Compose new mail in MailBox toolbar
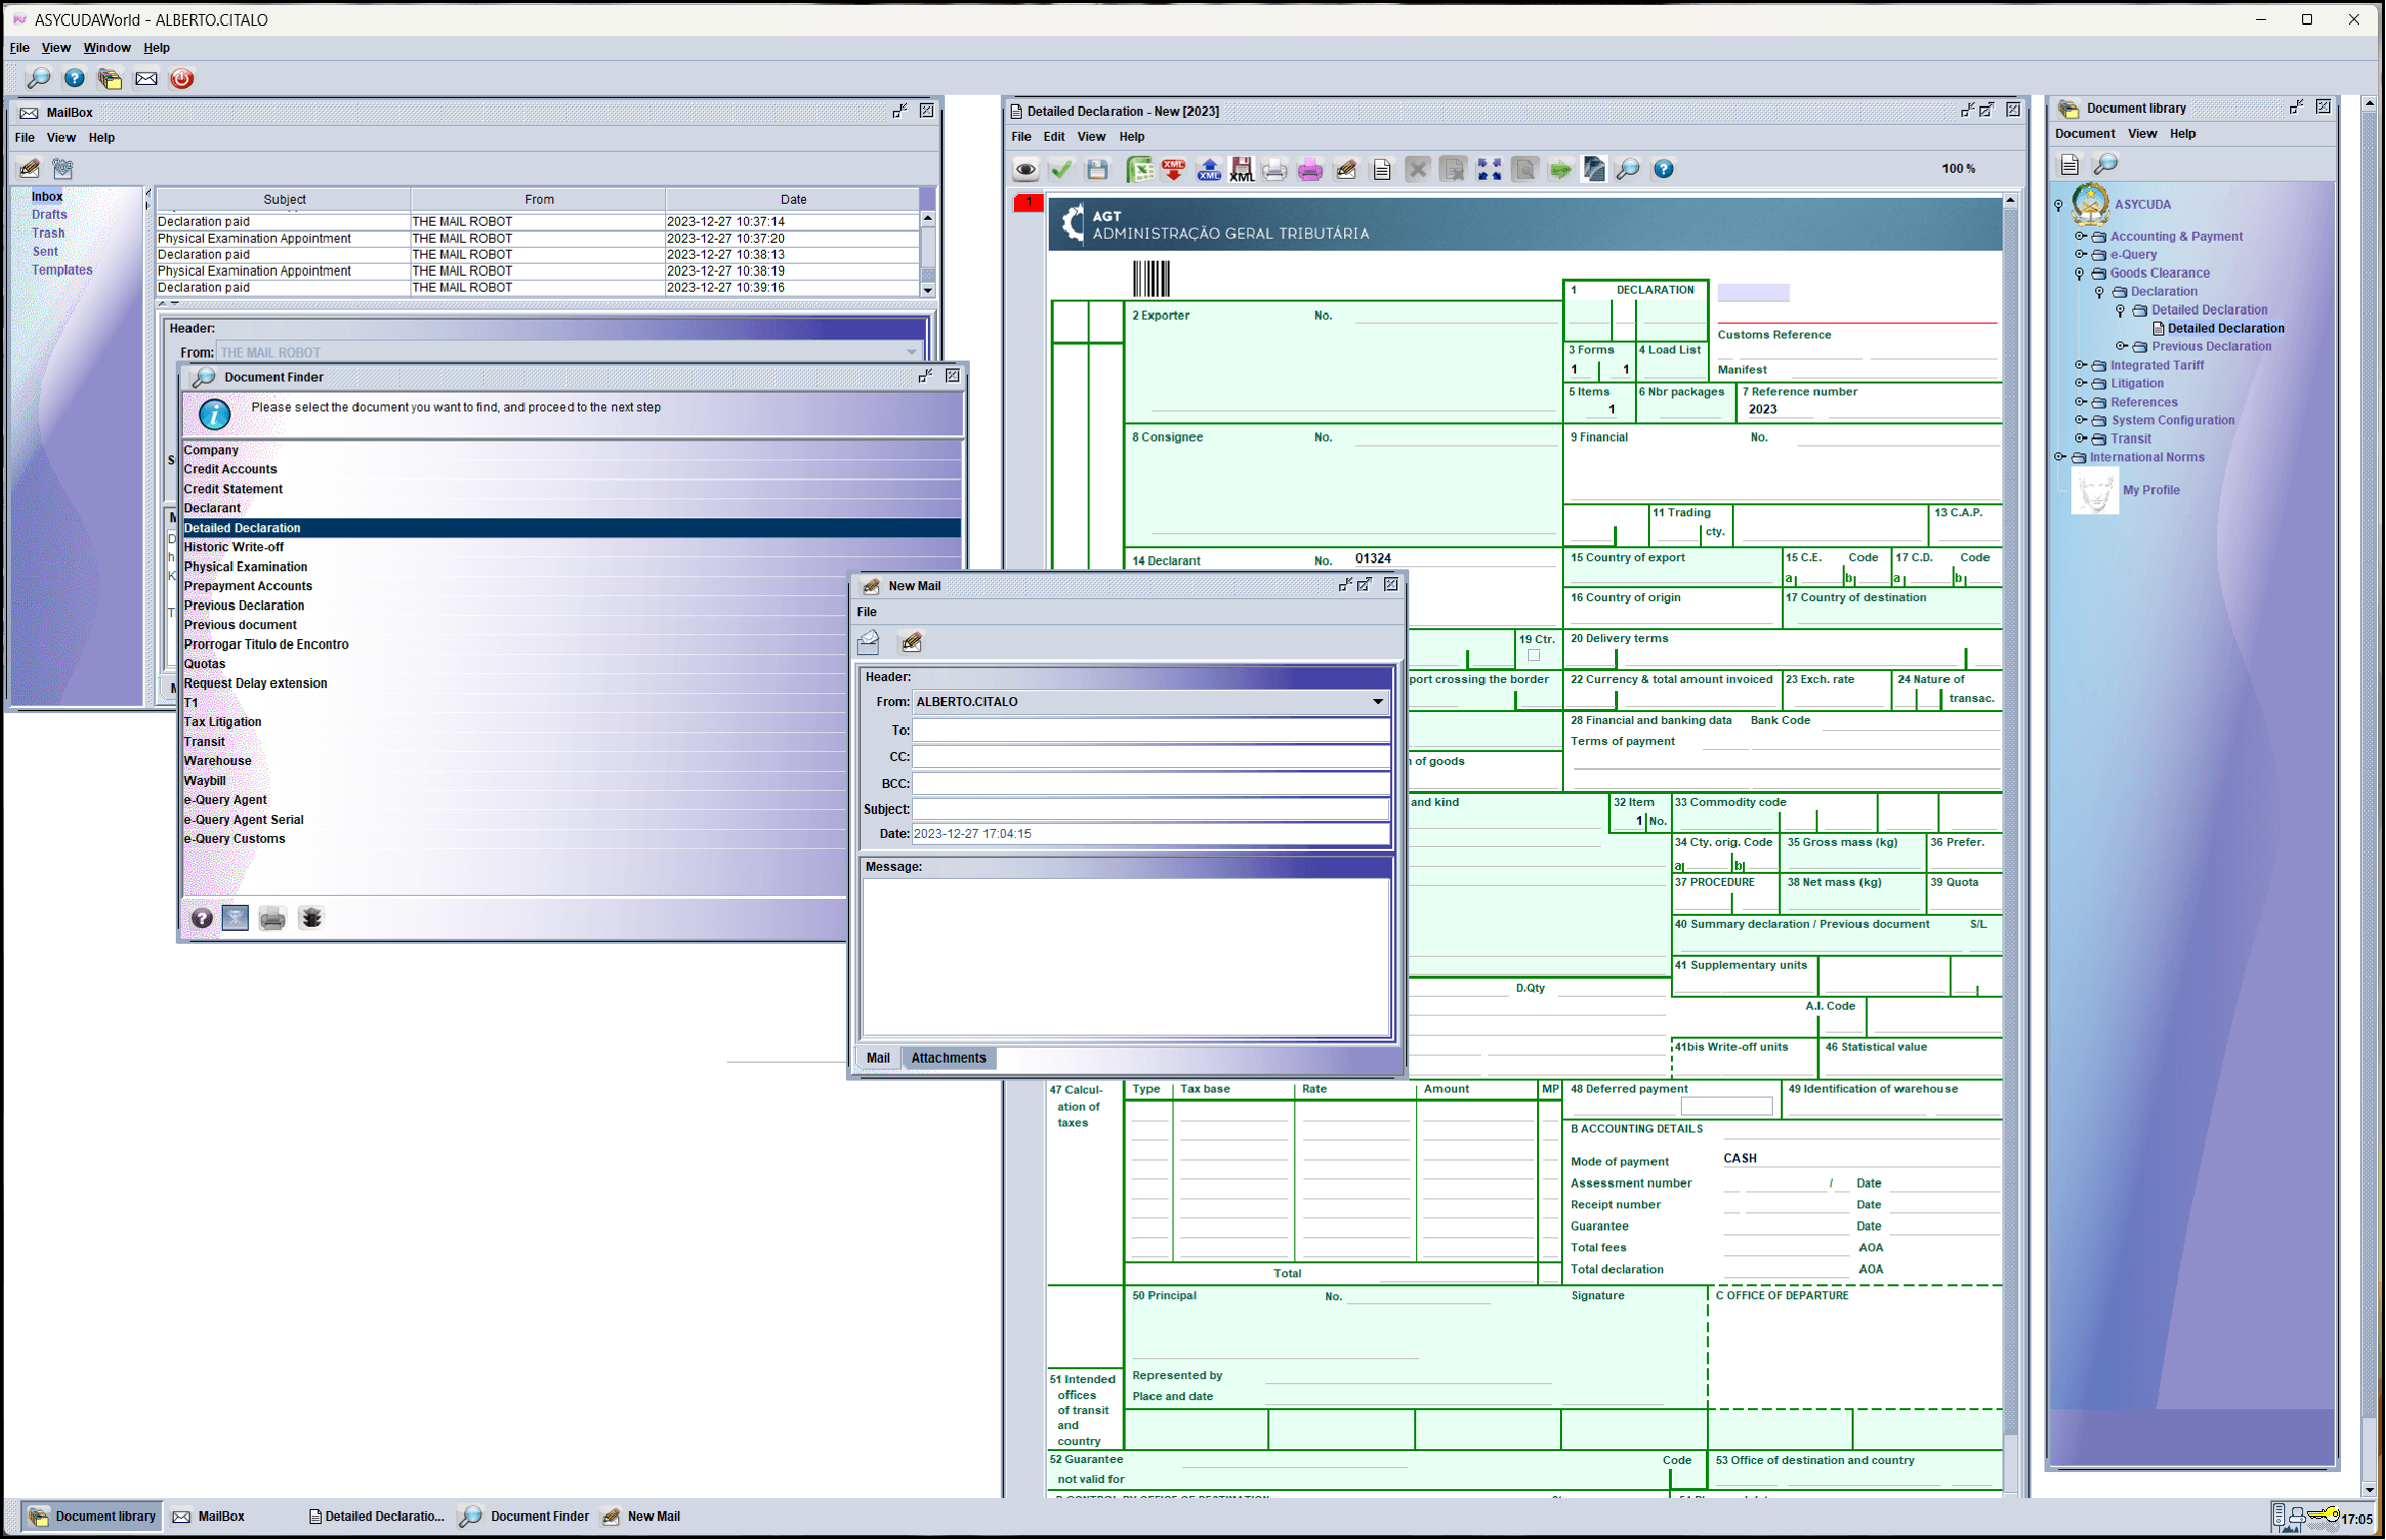The height and width of the screenshot is (1540, 2386). pyautogui.click(x=30, y=168)
